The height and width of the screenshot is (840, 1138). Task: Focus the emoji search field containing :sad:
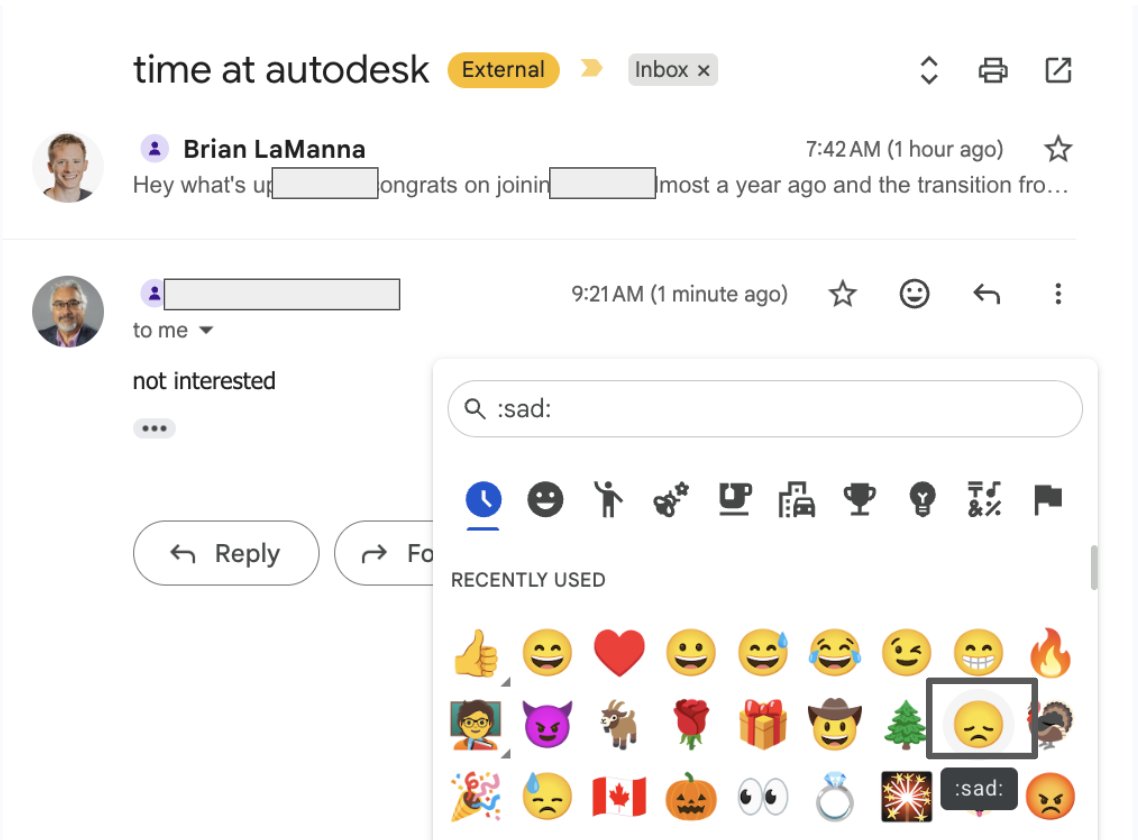click(x=765, y=409)
